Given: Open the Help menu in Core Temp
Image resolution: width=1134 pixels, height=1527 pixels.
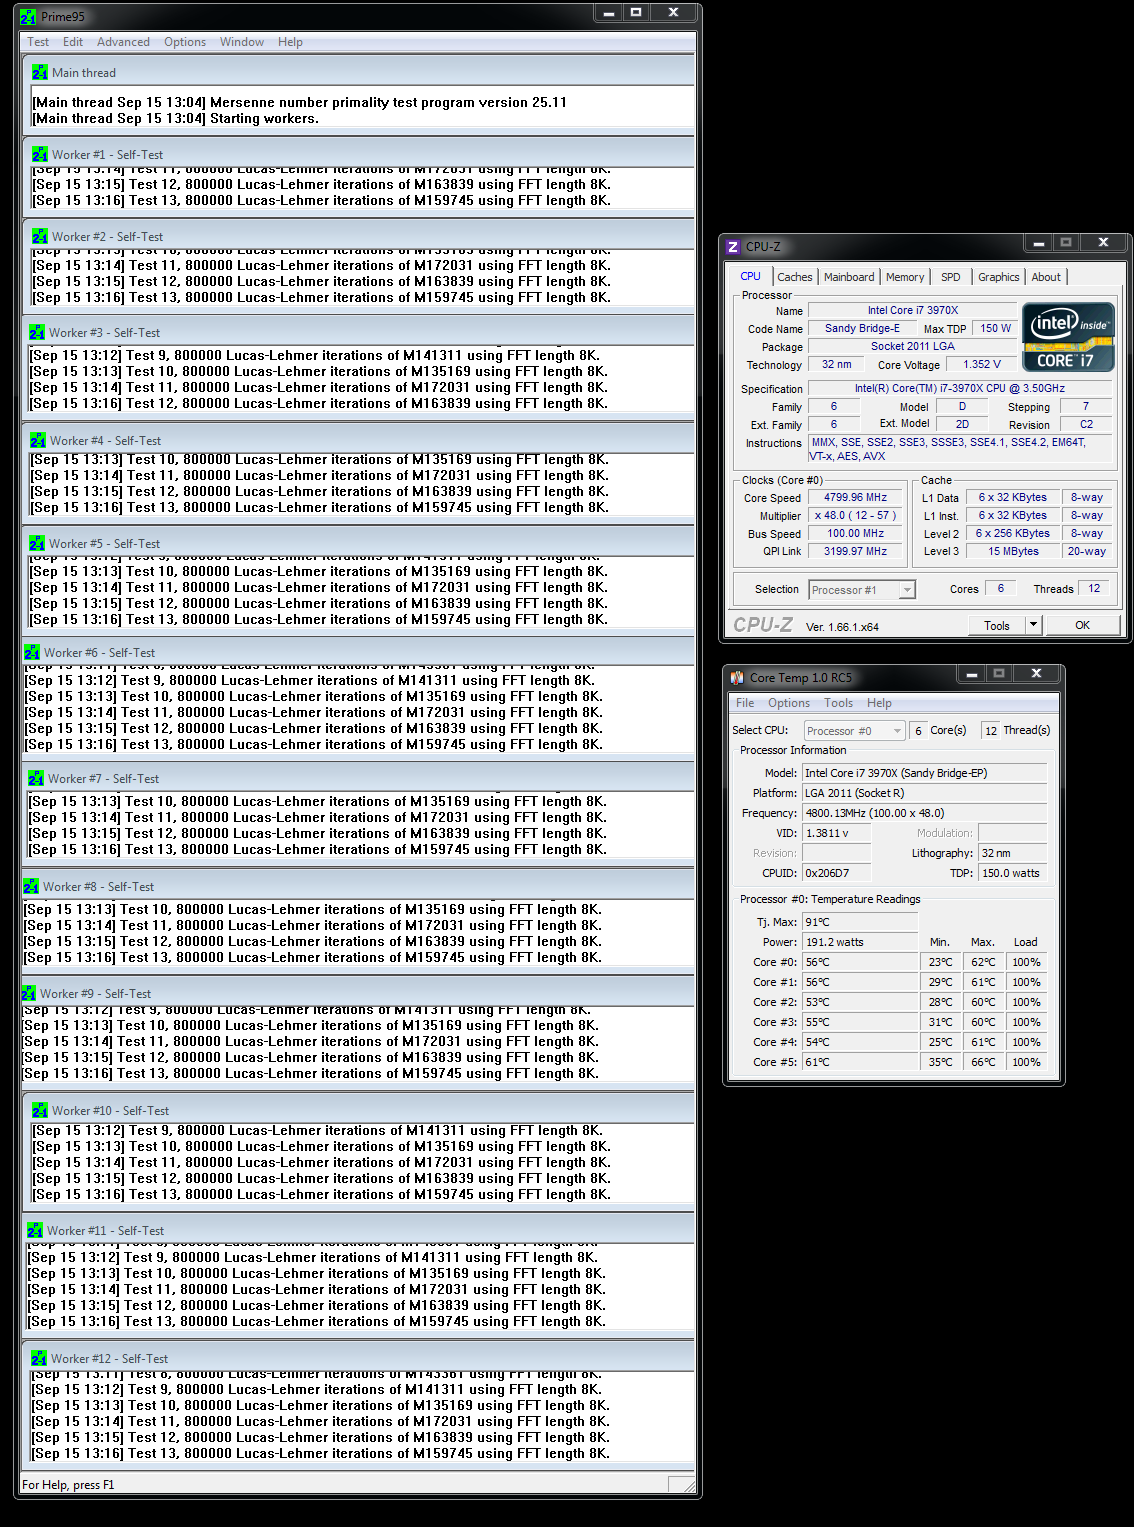Looking at the screenshot, I should coord(879,703).
